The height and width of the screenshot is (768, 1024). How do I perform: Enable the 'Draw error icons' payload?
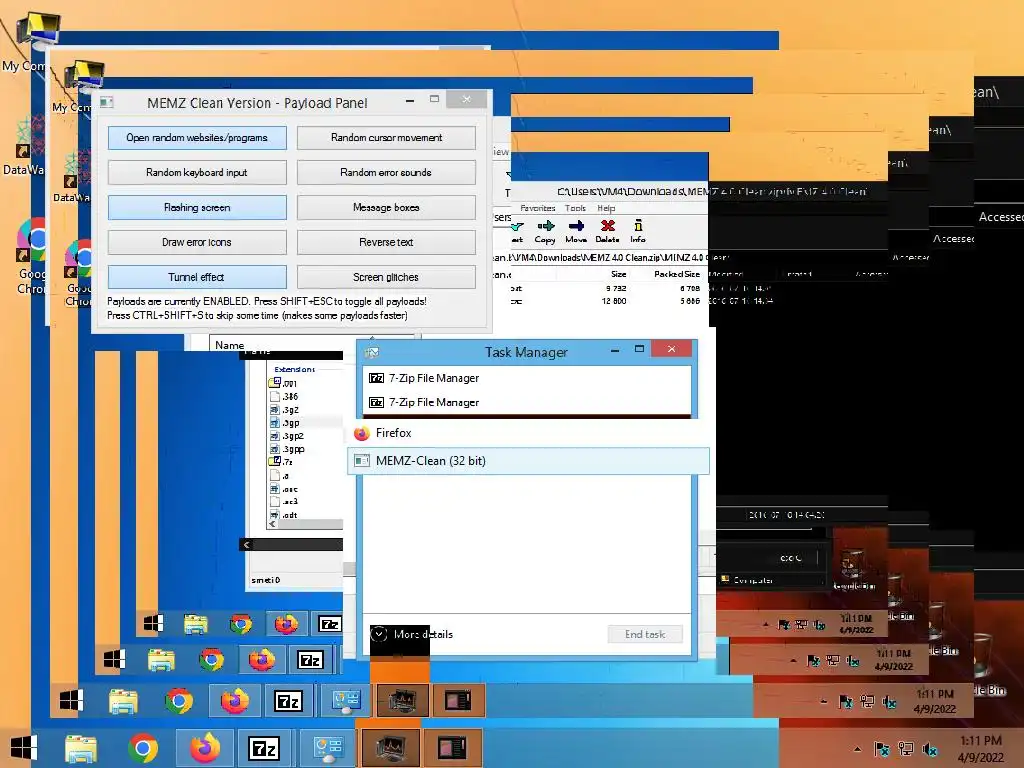tap(197, 242)
